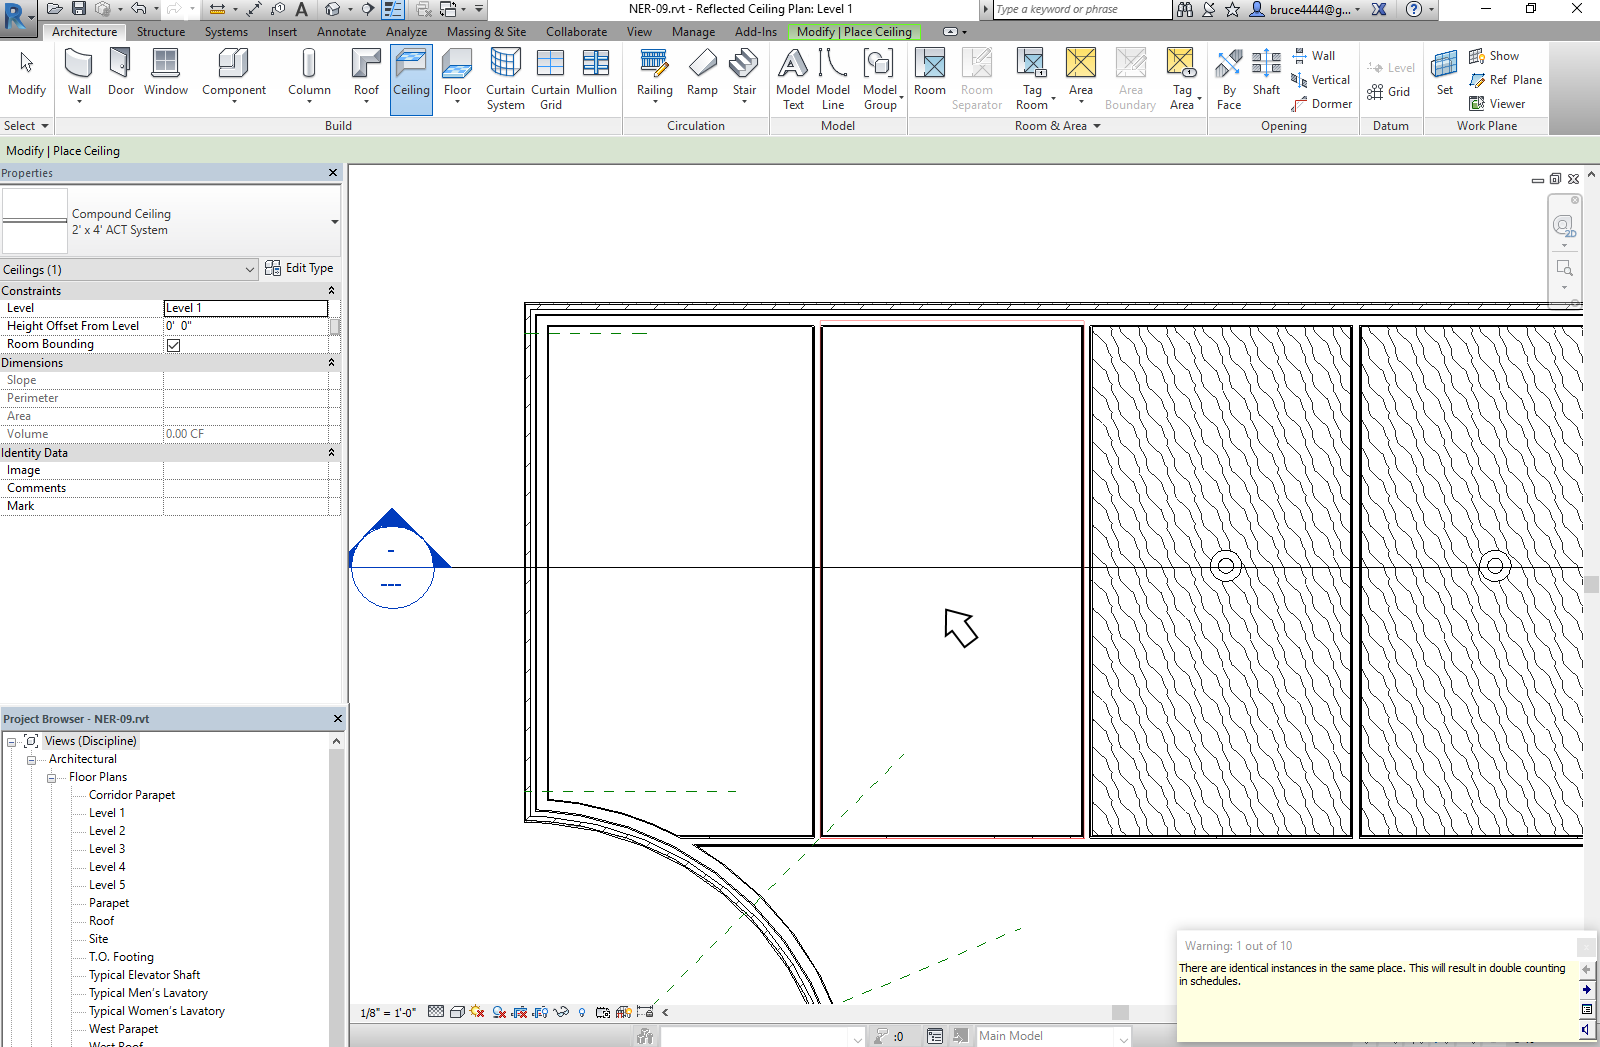The width and height of the screenshot is (1600, 1047).
Task: Collapse the Identity Data section
Action: click(x=331, y=453)
